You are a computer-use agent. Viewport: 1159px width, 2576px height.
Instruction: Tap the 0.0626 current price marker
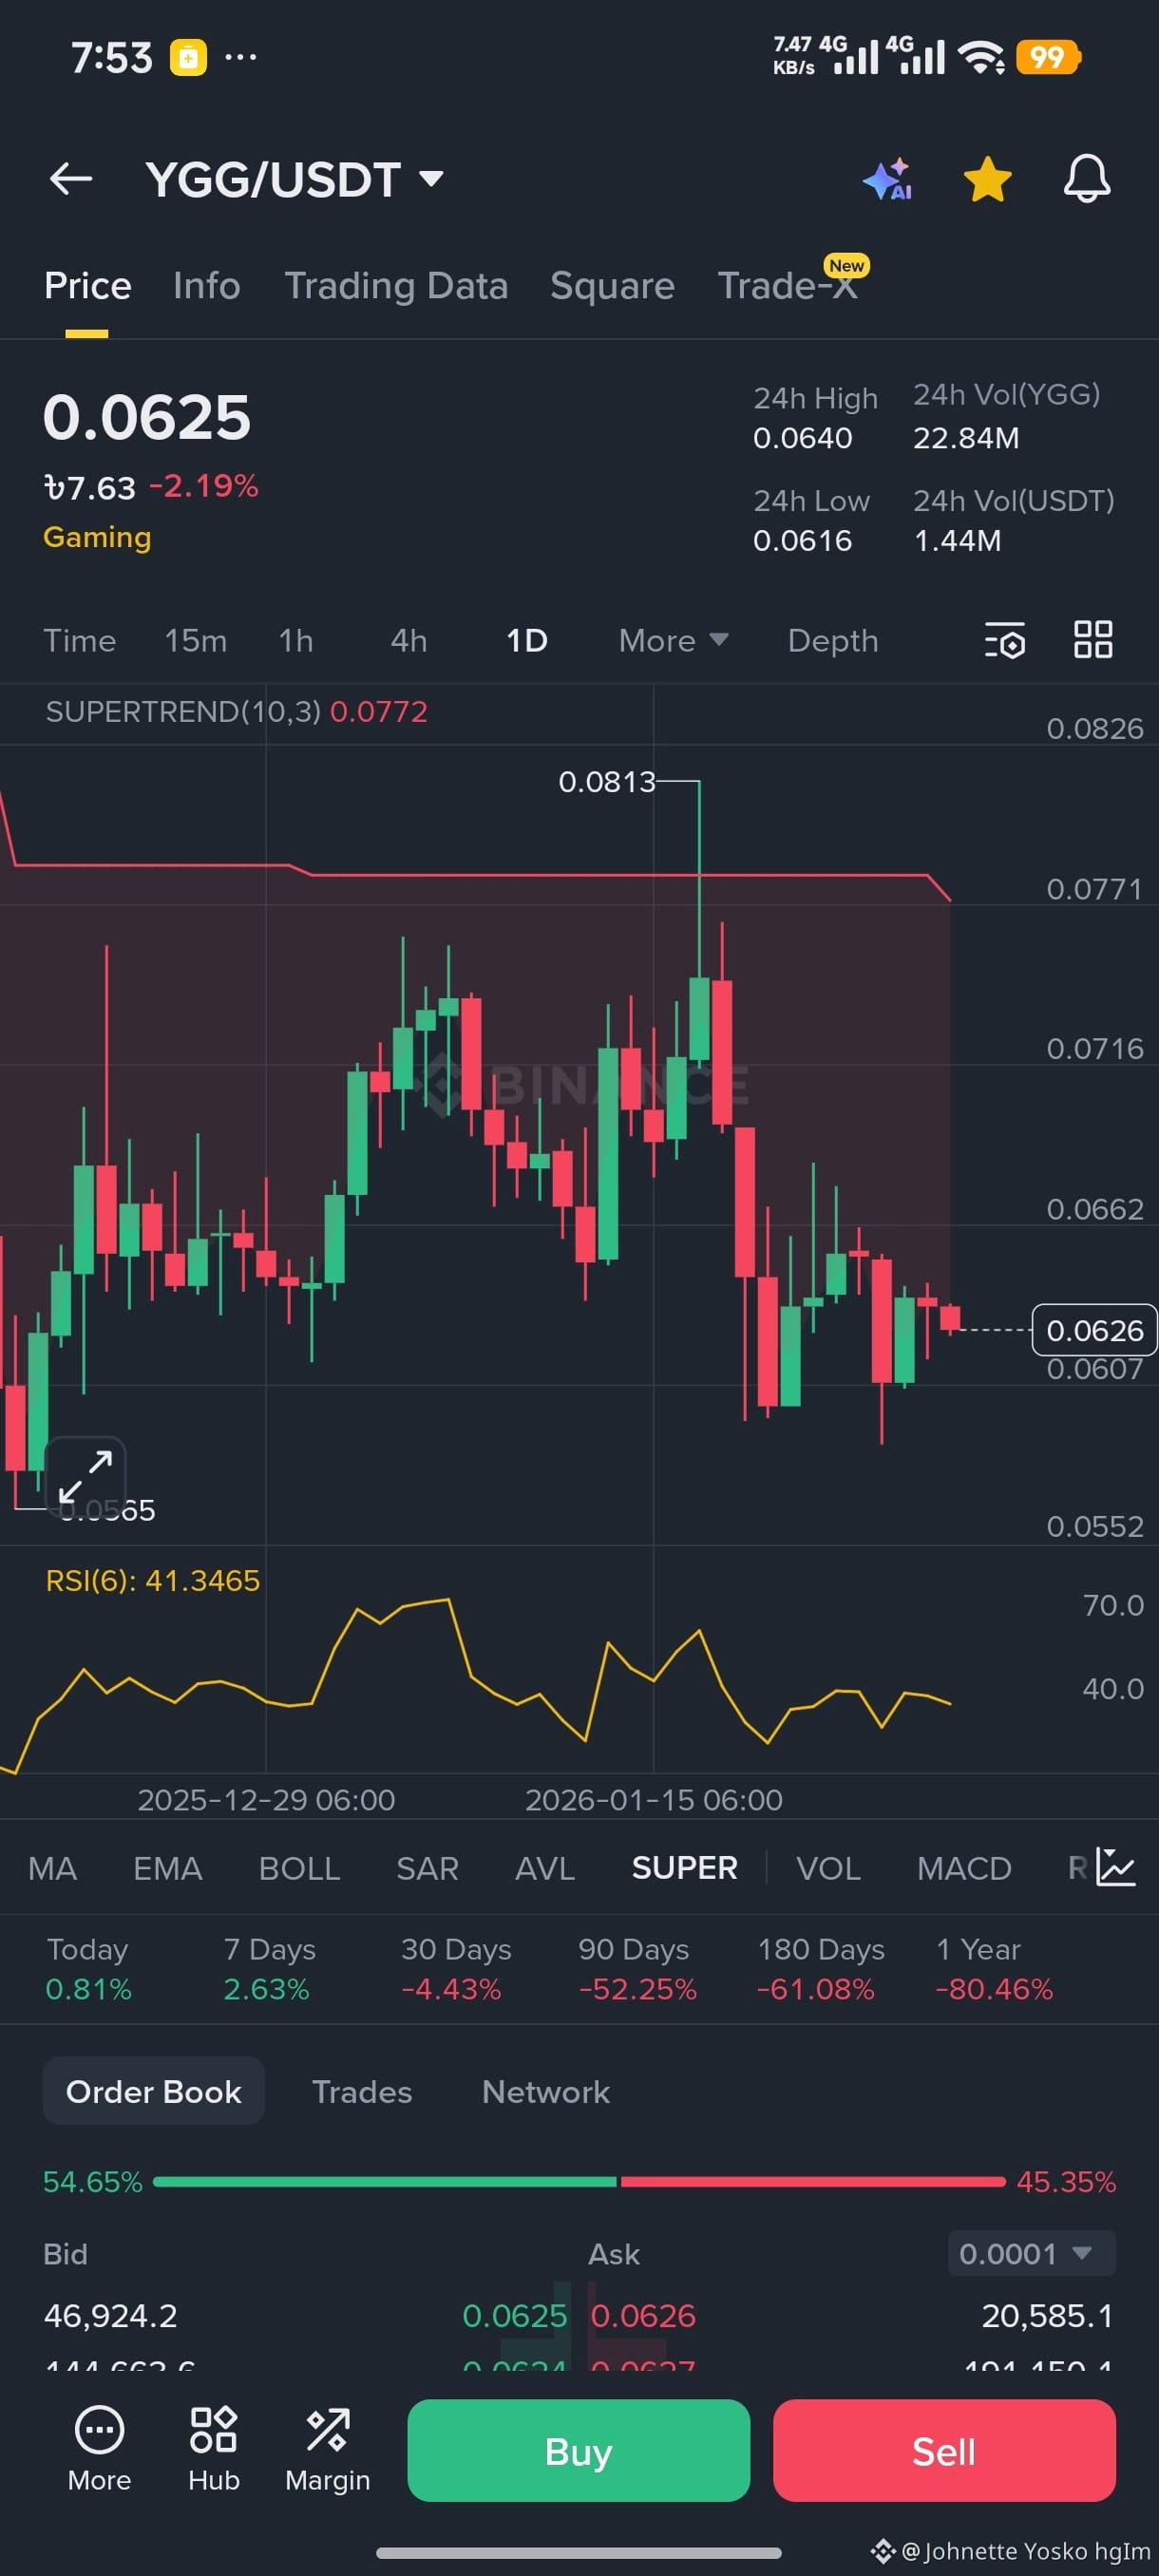(1094, 1330)
